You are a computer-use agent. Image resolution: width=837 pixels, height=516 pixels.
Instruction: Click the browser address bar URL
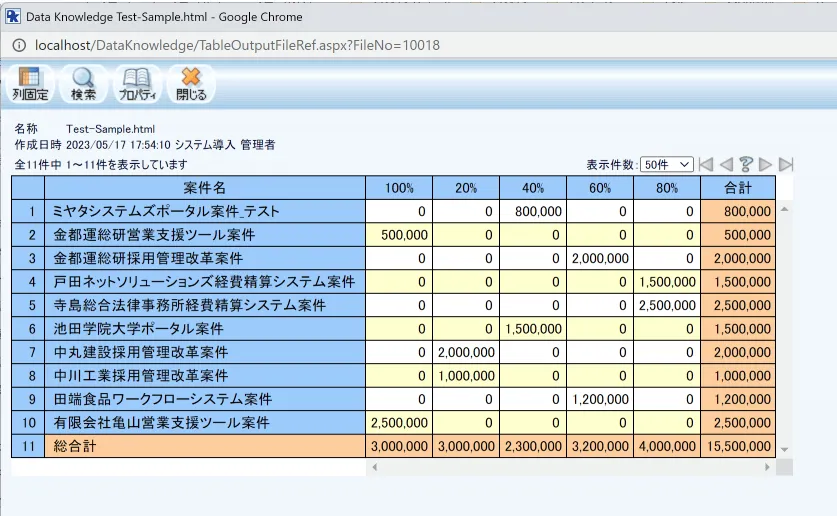pyautogui.click(x=237, y=45)
